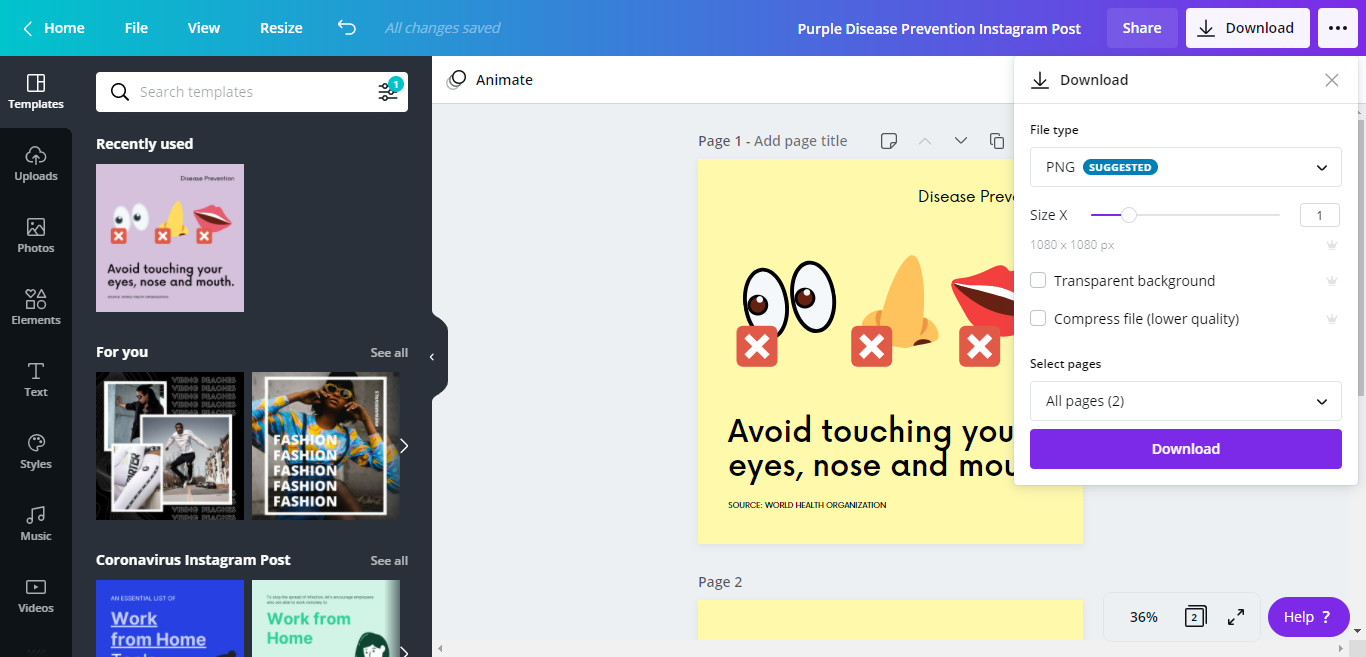This screenshot has width=1366, height=657.
Task: Select the Fashion repeated text template
Action: 326,446
